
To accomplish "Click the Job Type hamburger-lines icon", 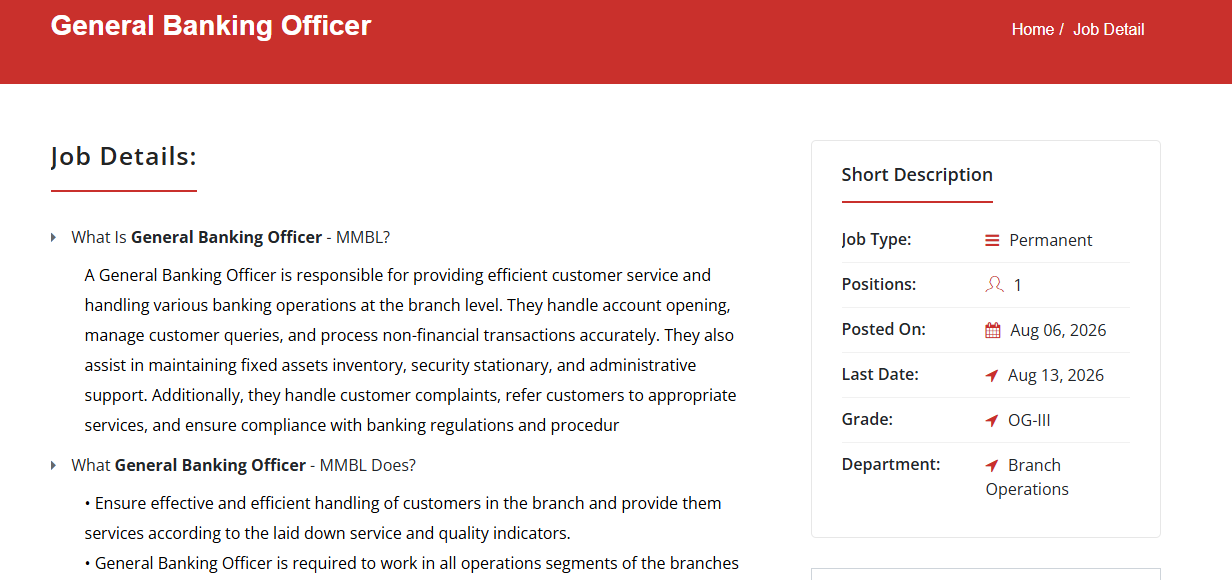I will click(x=992, y=240).
